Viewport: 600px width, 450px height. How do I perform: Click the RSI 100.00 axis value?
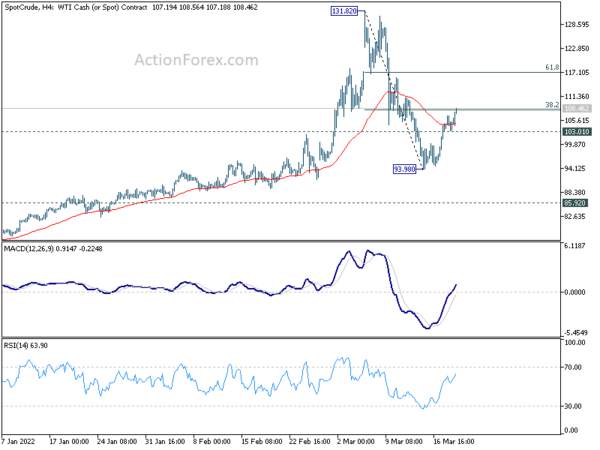click(x=575, y=343)
